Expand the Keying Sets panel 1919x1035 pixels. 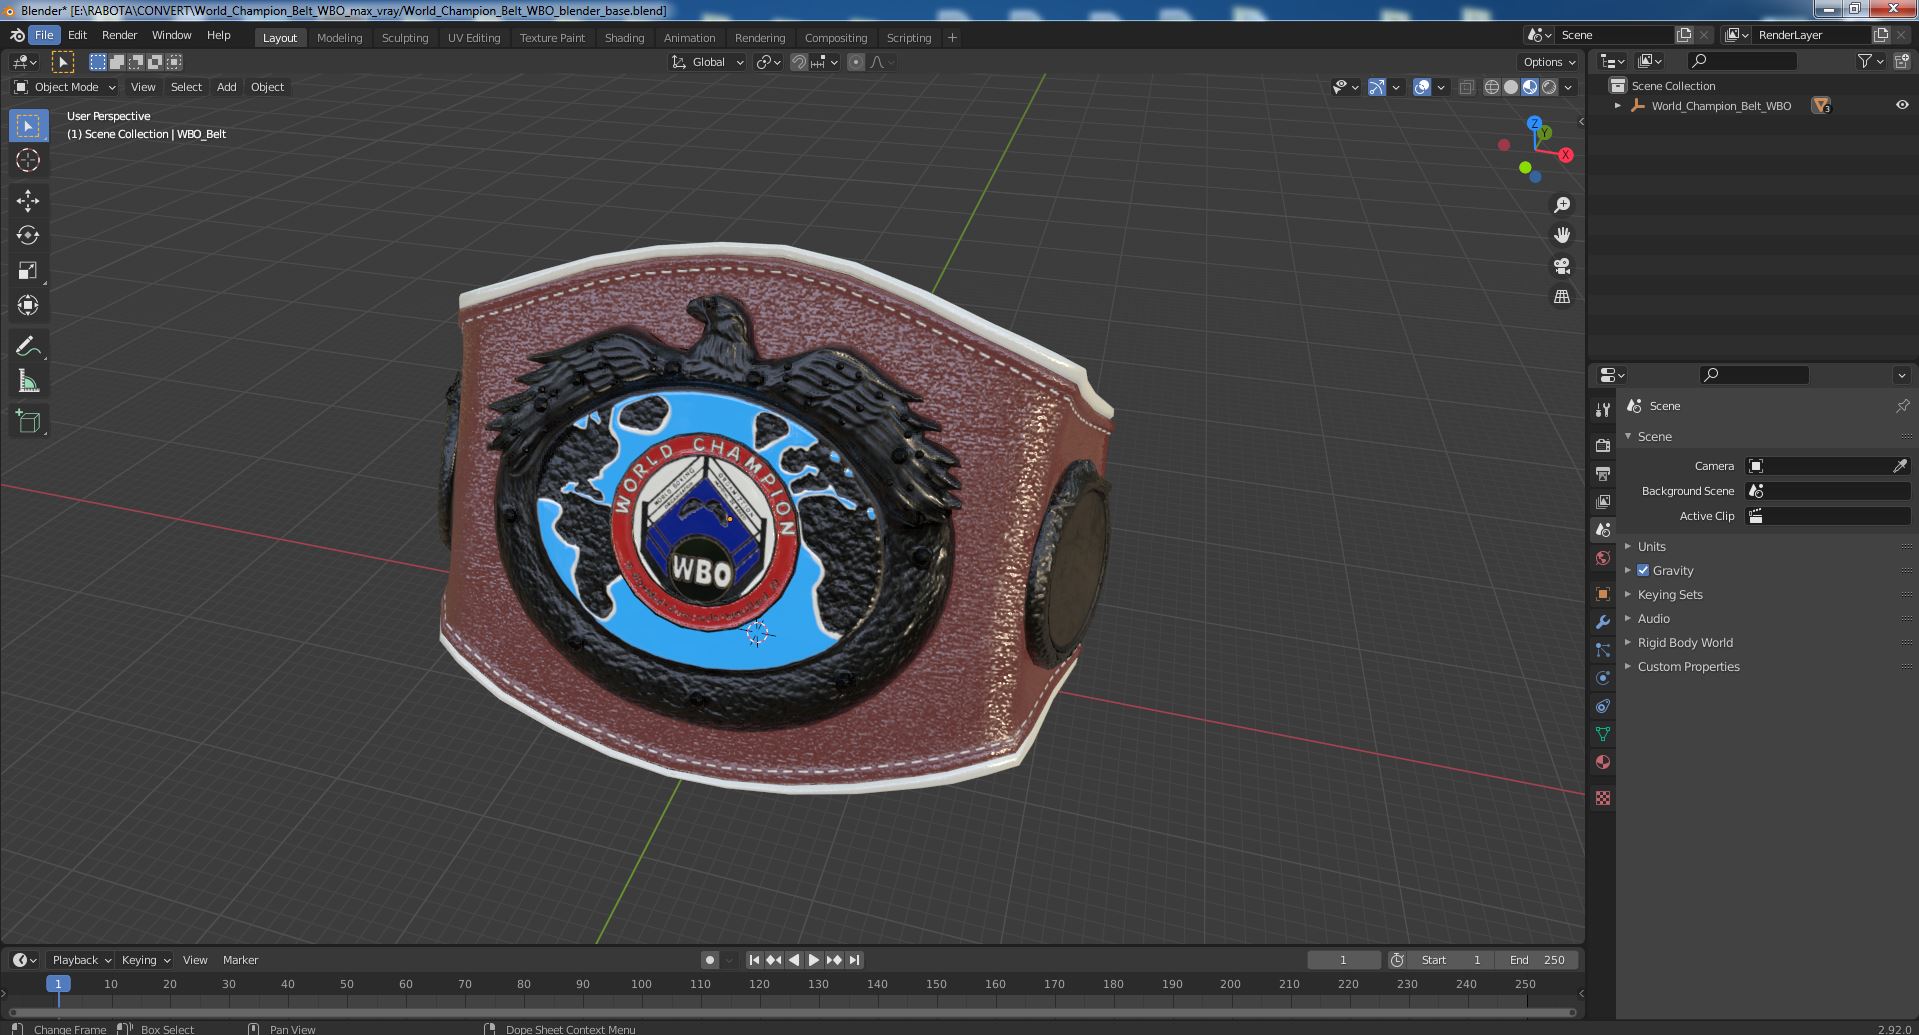(1669, 594)
